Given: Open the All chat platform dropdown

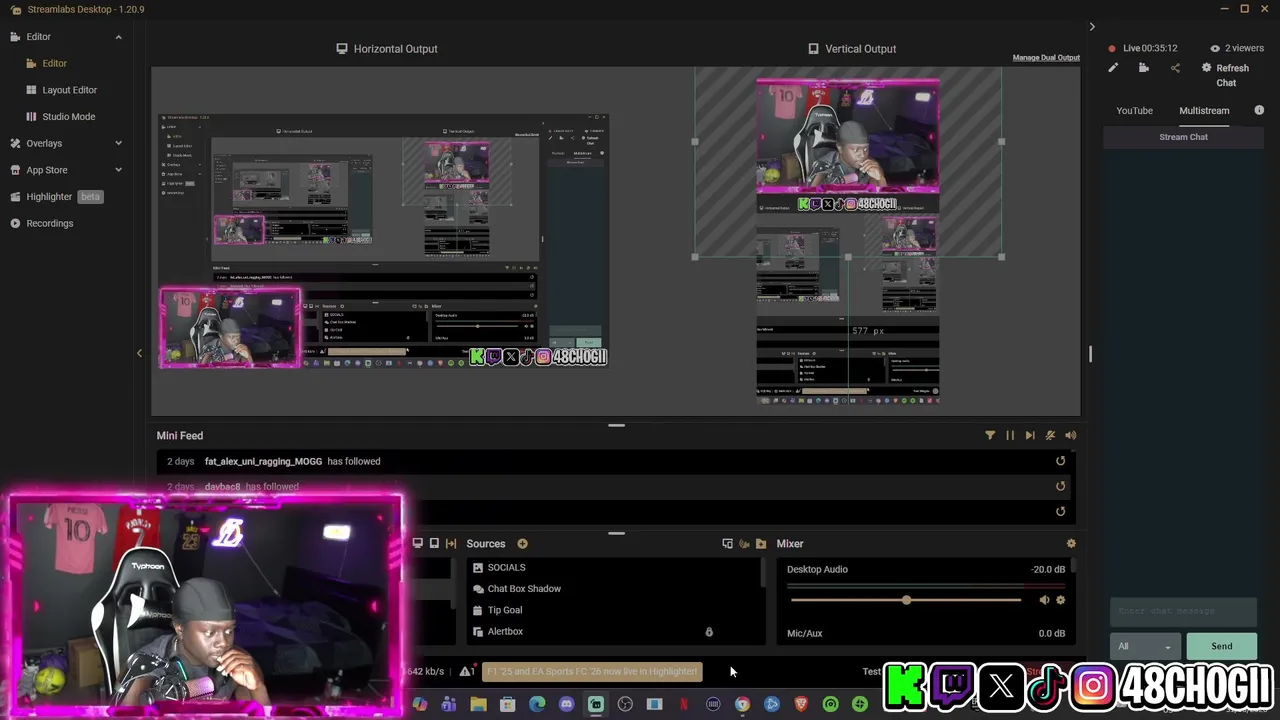Looking at the screenshot, I should pos(1144,647).
